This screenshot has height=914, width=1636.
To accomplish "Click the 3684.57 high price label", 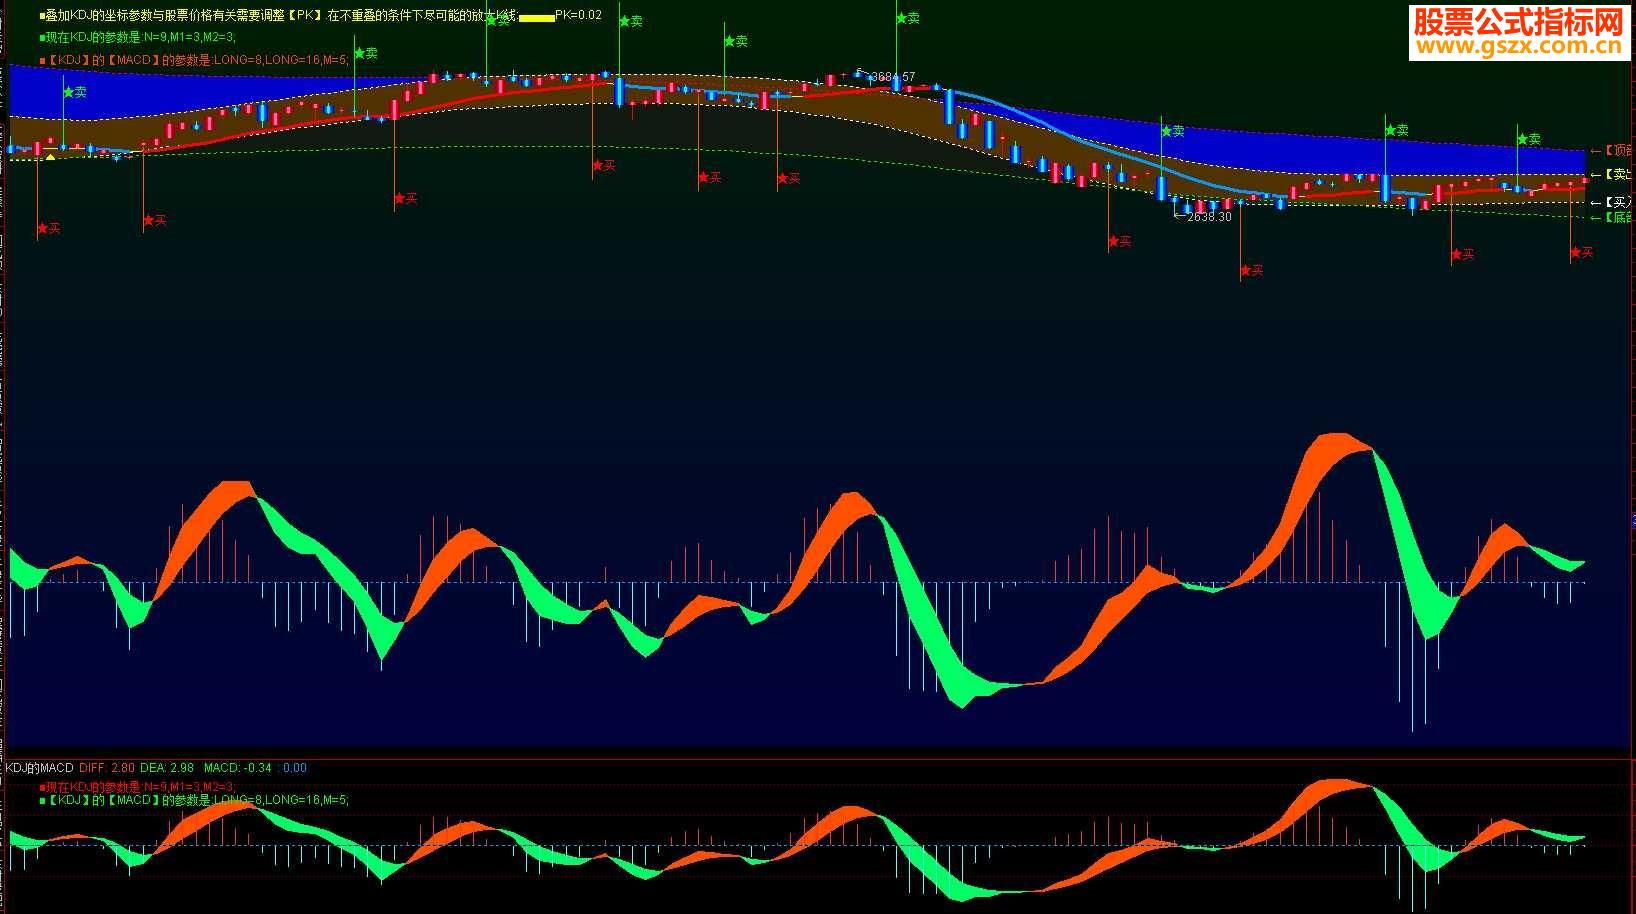I will click(893, 76).
